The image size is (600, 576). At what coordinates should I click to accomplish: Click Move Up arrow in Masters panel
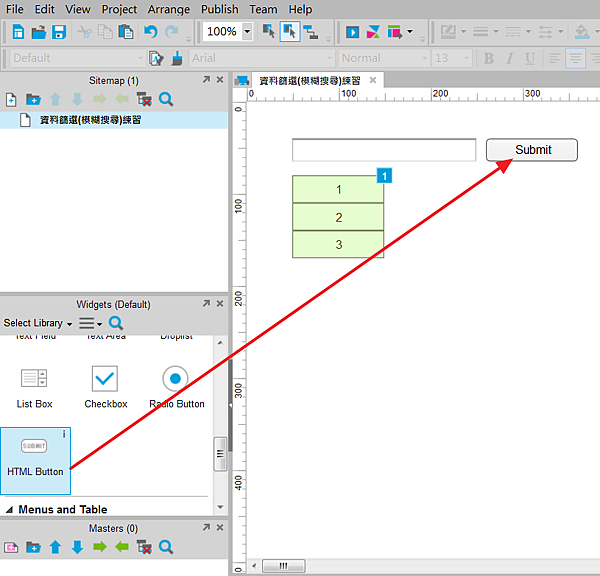(x=55, y=547)
